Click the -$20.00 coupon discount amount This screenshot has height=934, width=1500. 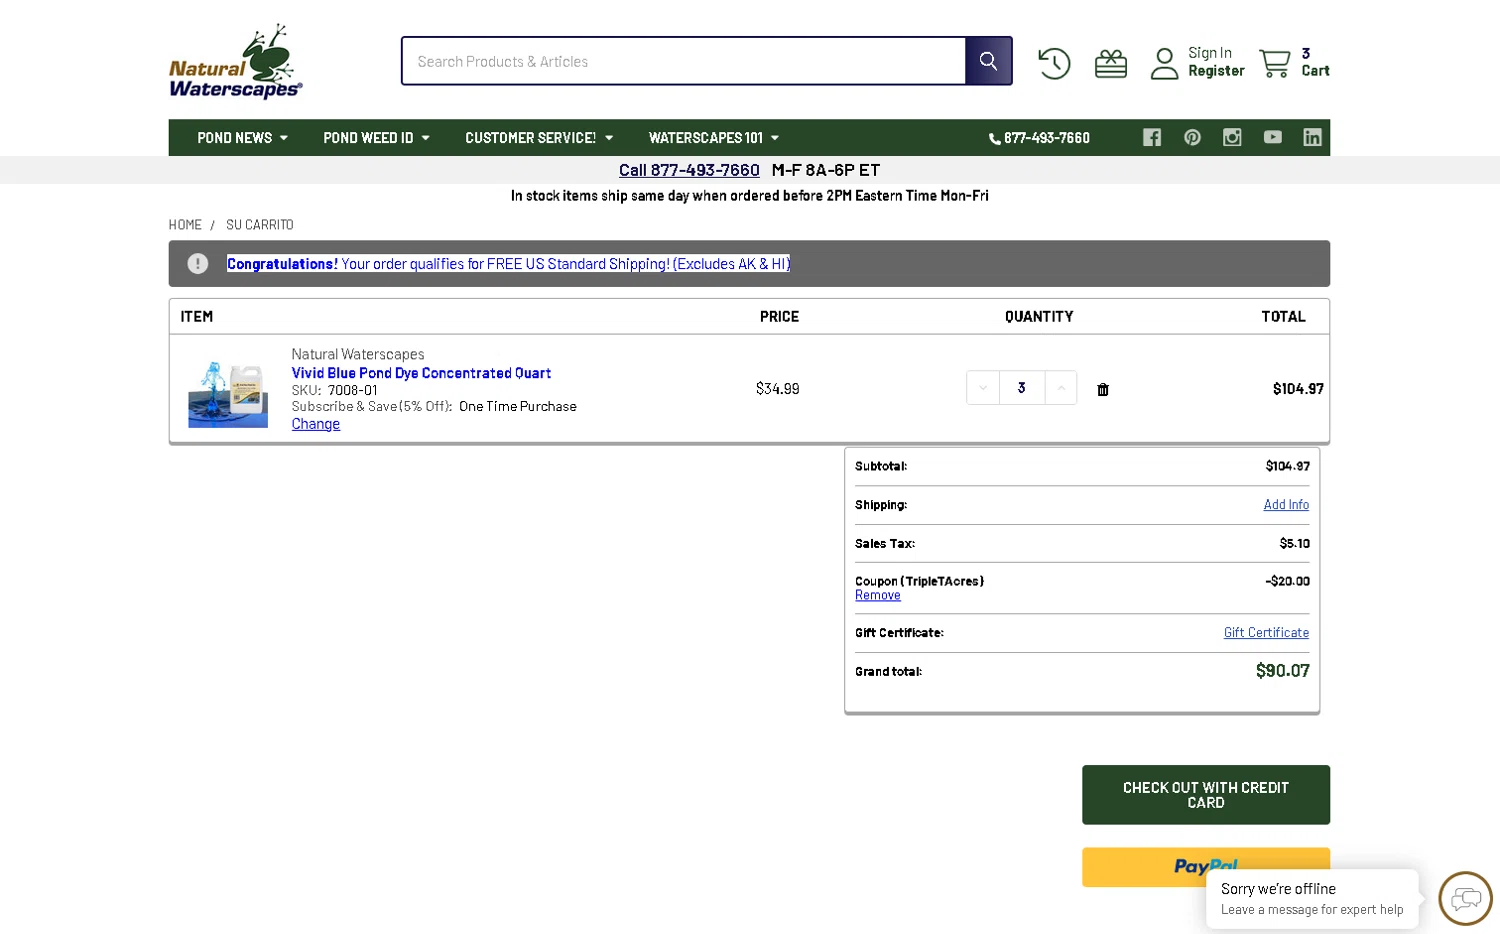pyautogui.click(x=1288, y=581)
